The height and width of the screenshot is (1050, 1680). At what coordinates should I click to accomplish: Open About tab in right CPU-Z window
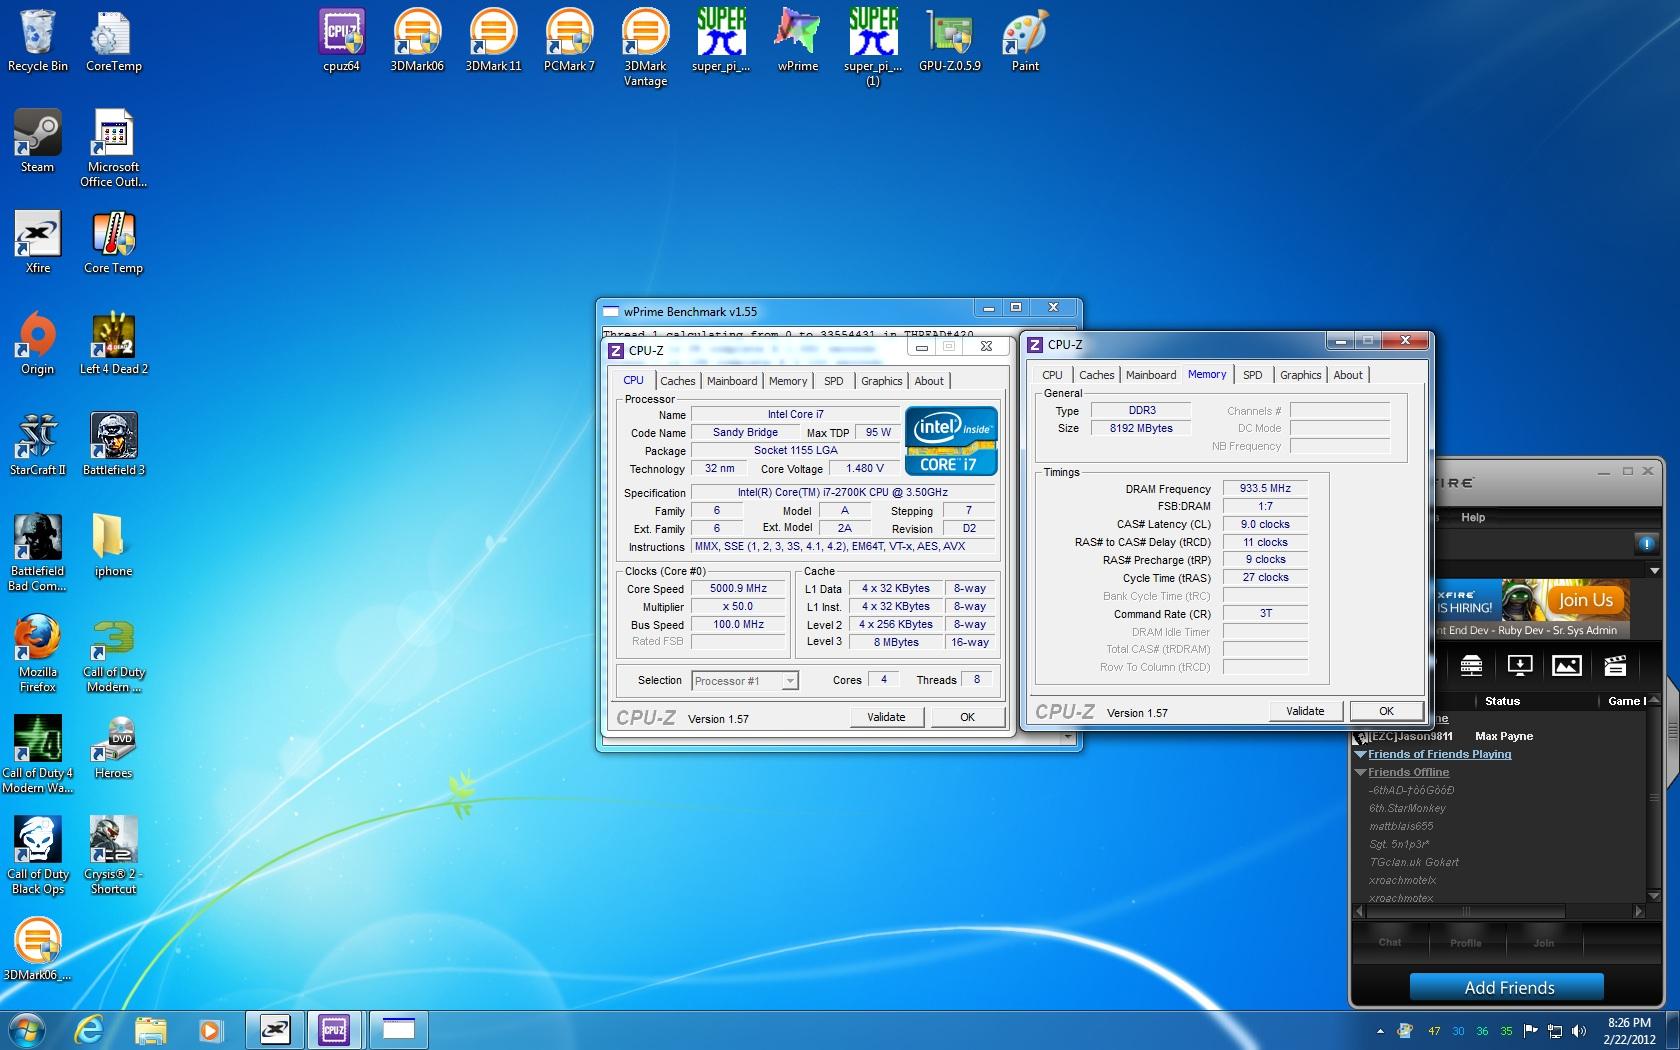click(x=1348, y=375)
